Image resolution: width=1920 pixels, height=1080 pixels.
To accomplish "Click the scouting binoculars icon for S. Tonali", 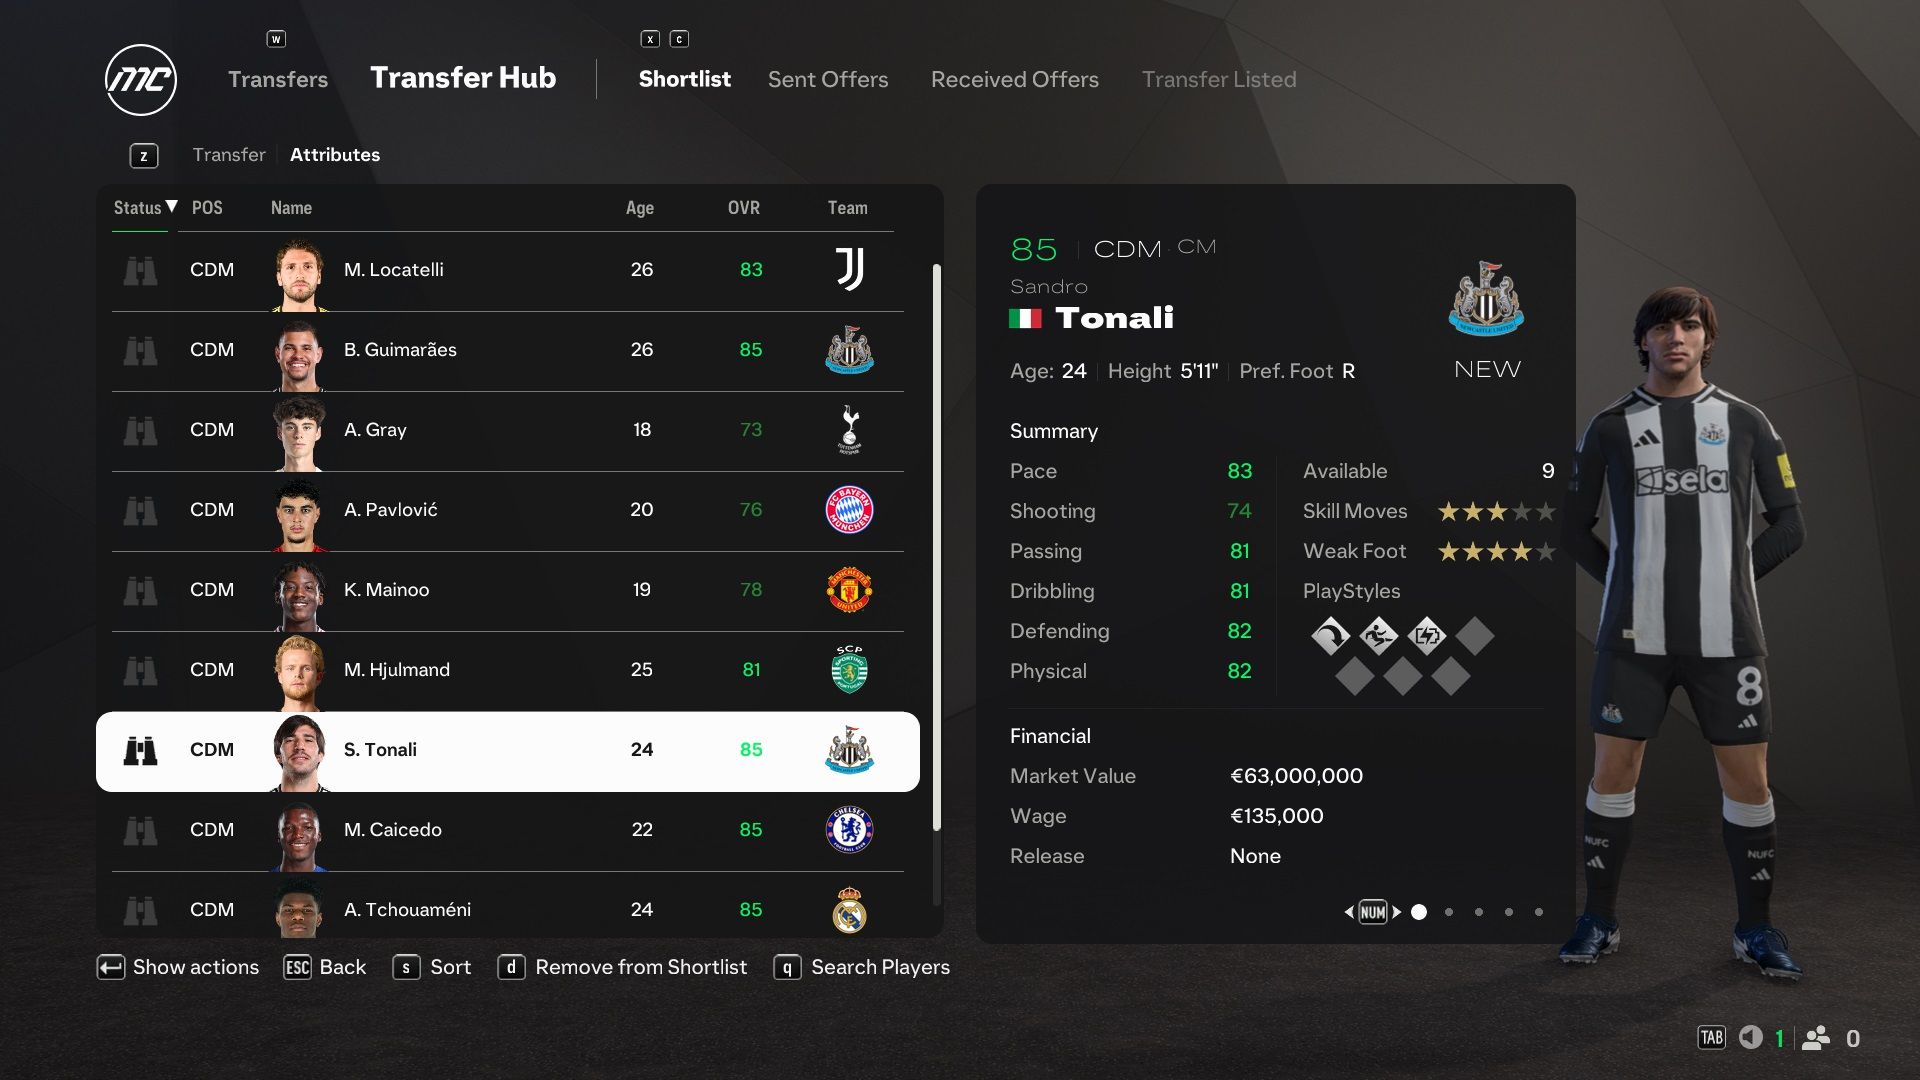I will click(140, 749).
